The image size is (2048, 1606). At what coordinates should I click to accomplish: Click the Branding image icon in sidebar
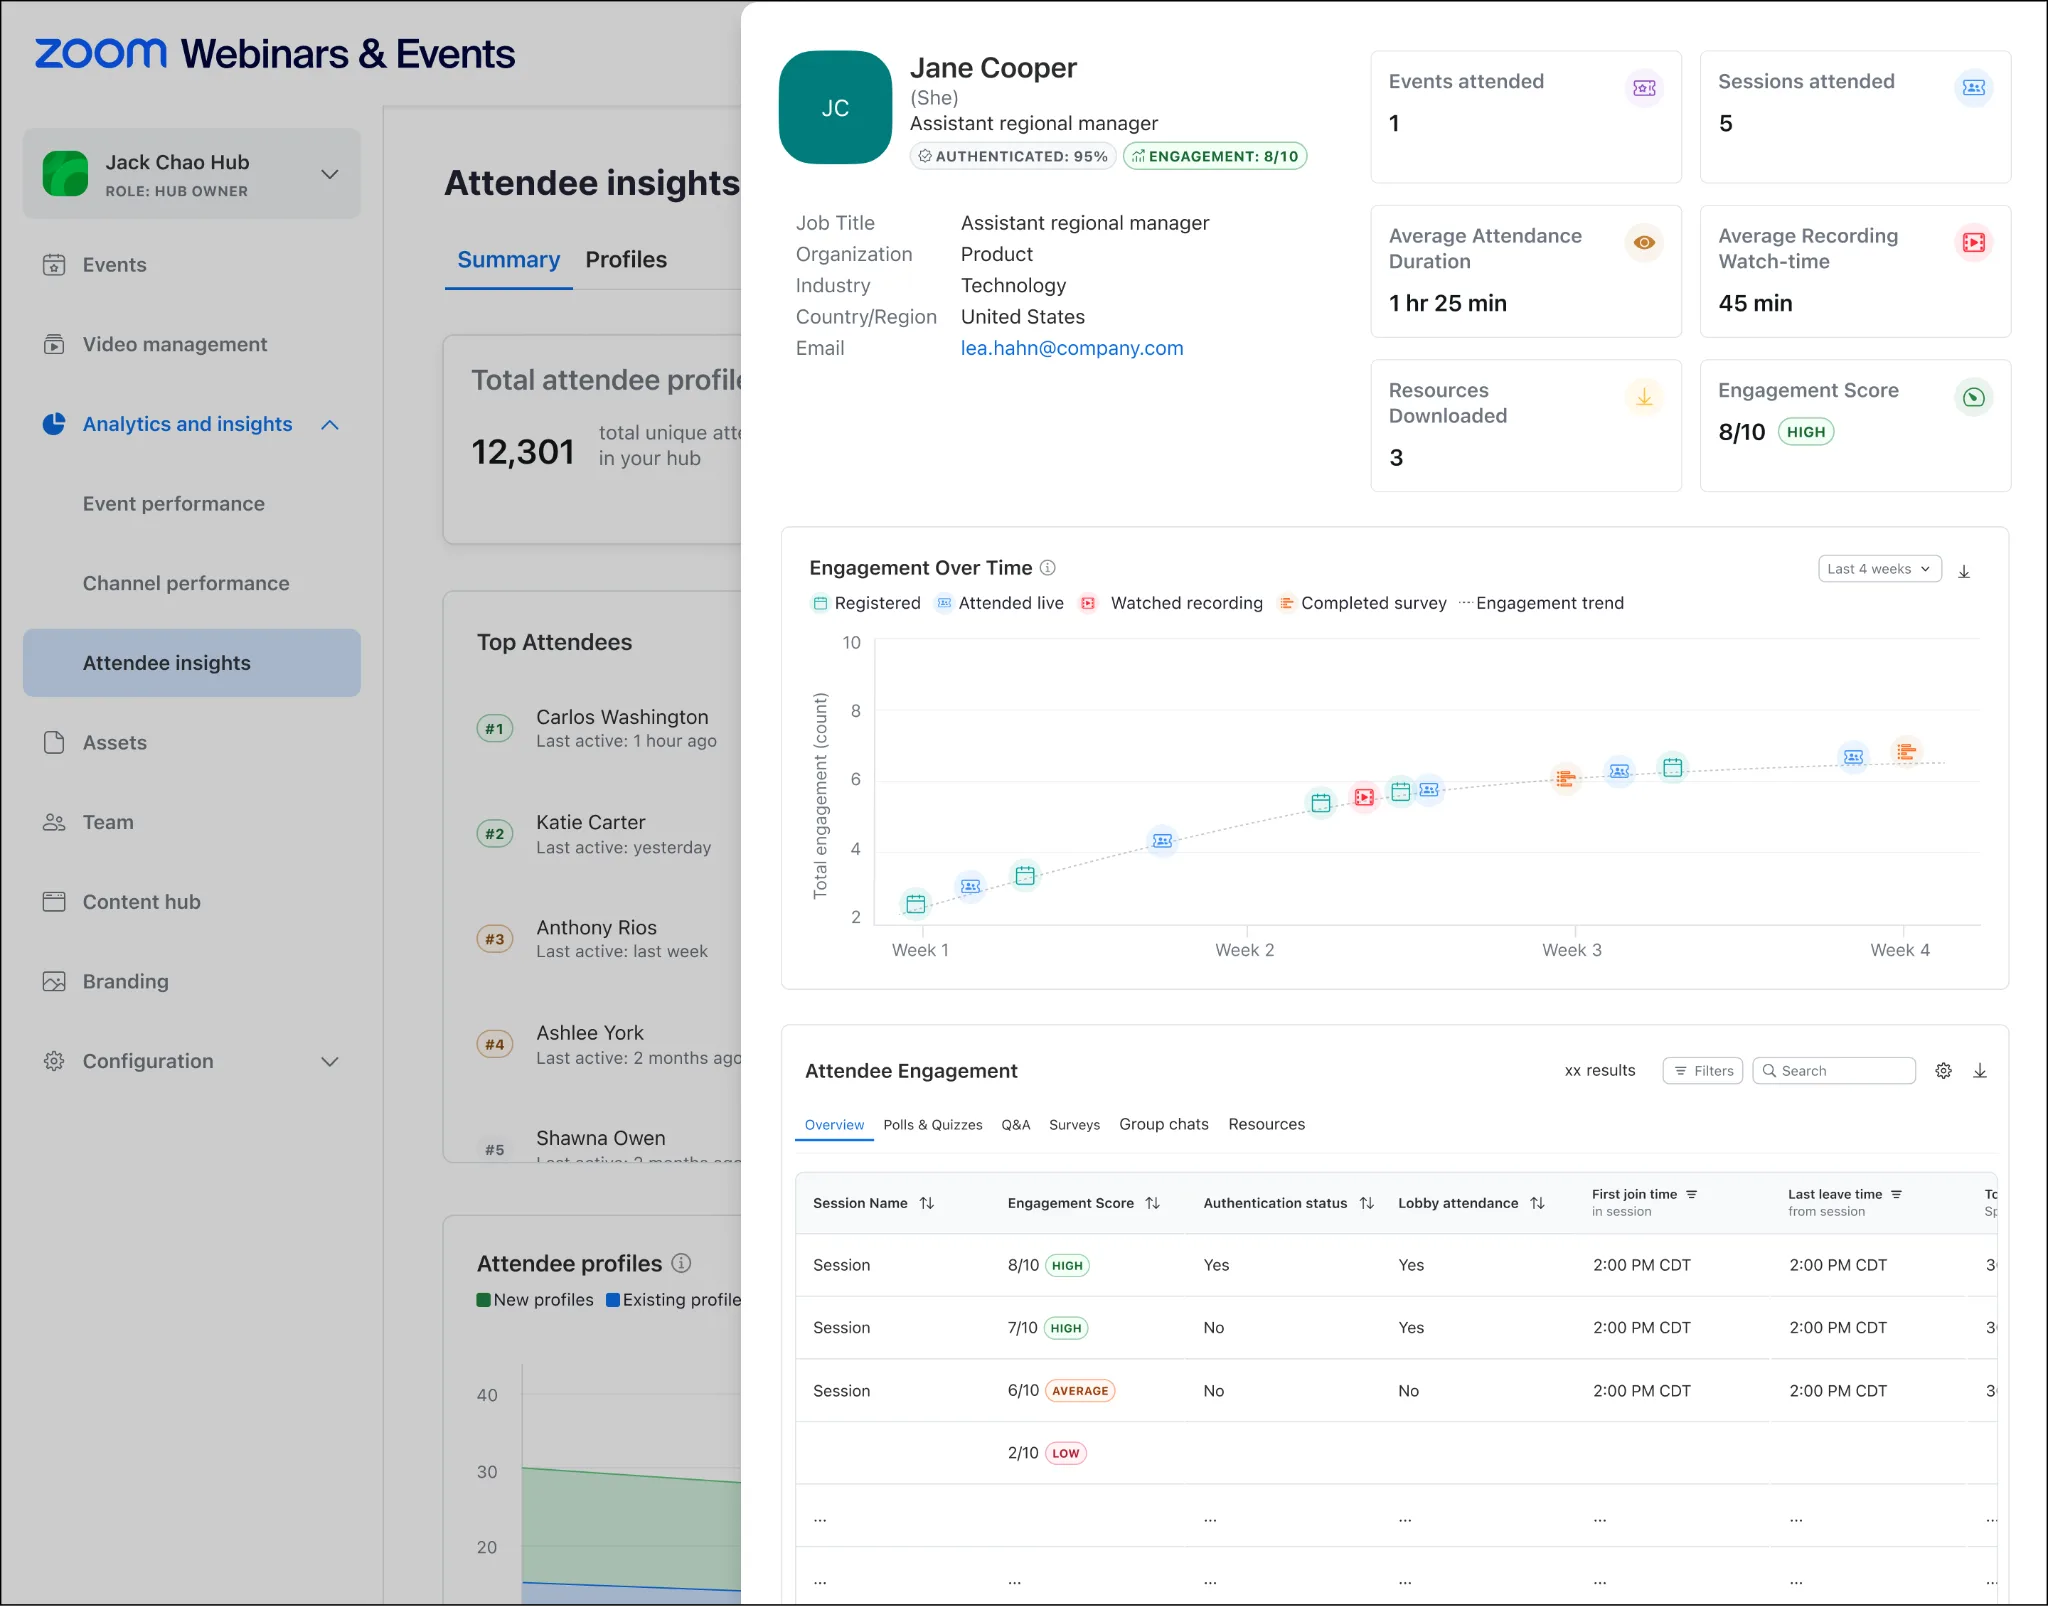[54, 982]
